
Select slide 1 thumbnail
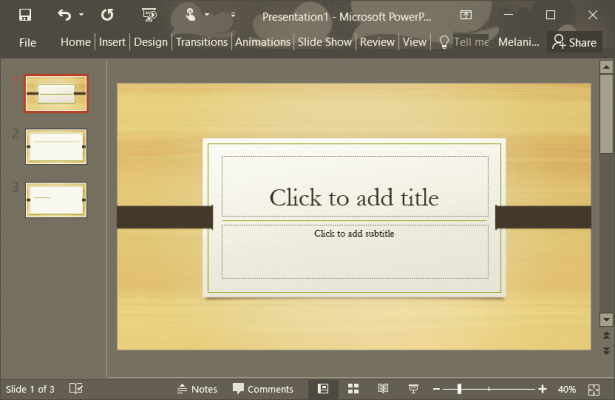pos(56,94)
